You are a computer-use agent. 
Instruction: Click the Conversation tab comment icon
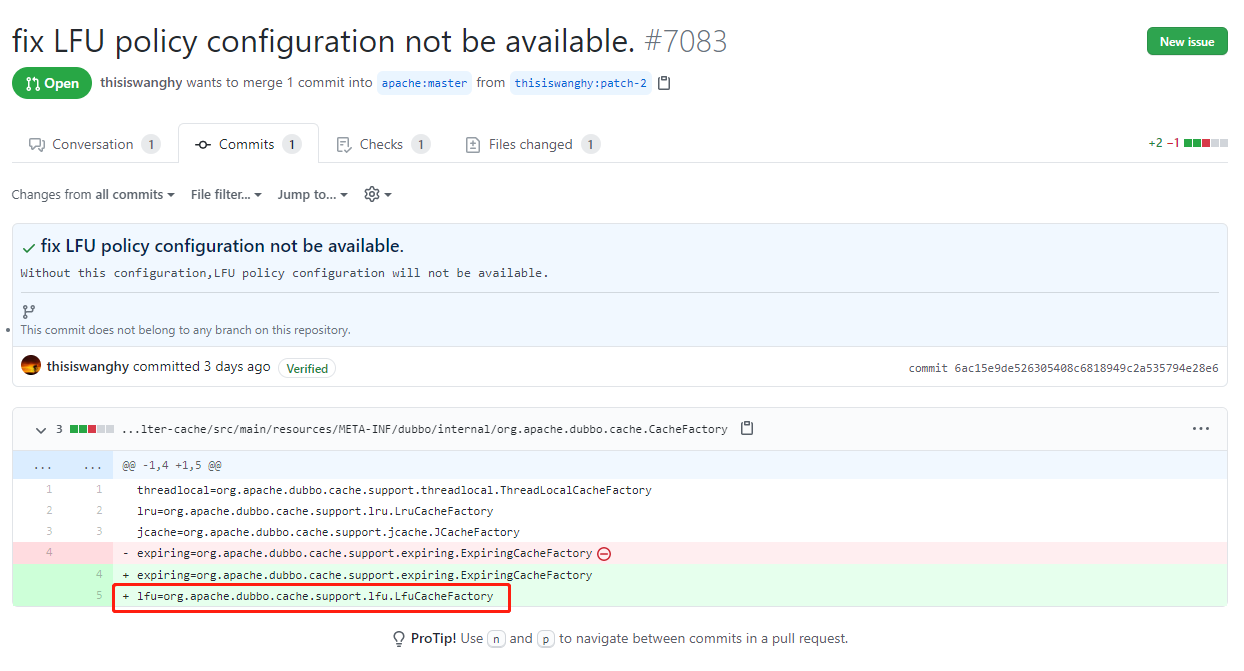[37, 144]
